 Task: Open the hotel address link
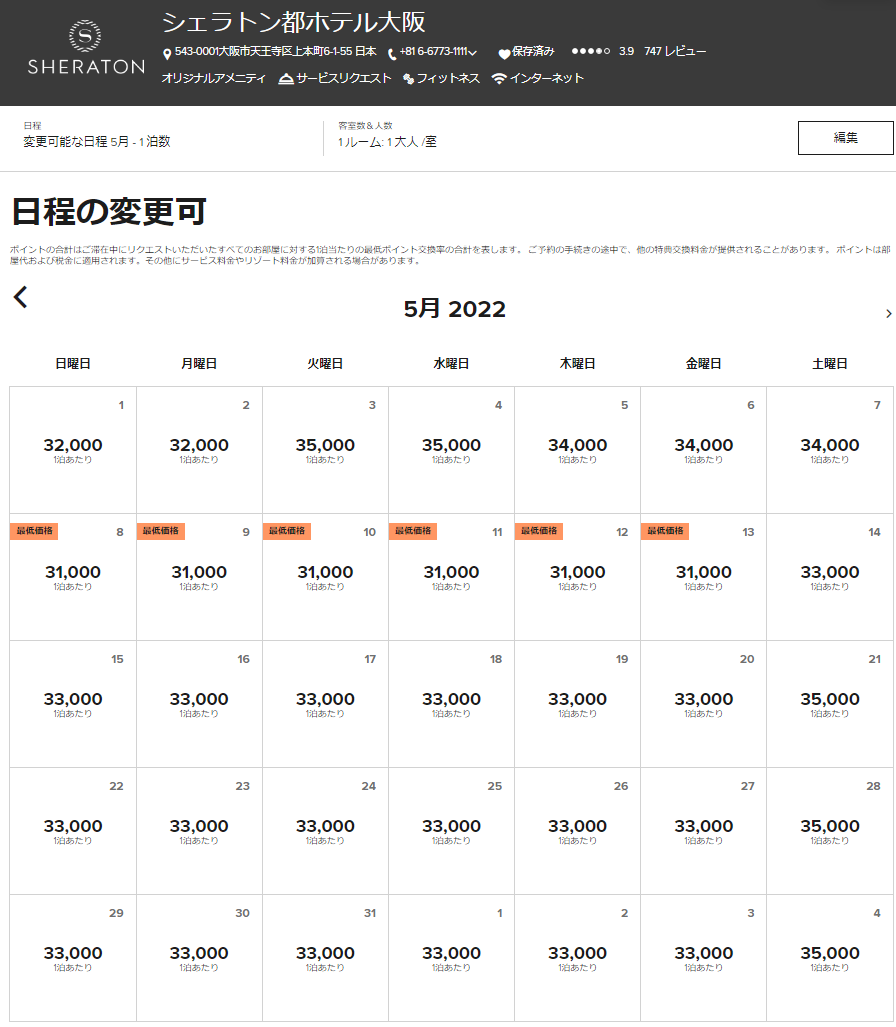[x=275, y=51]
